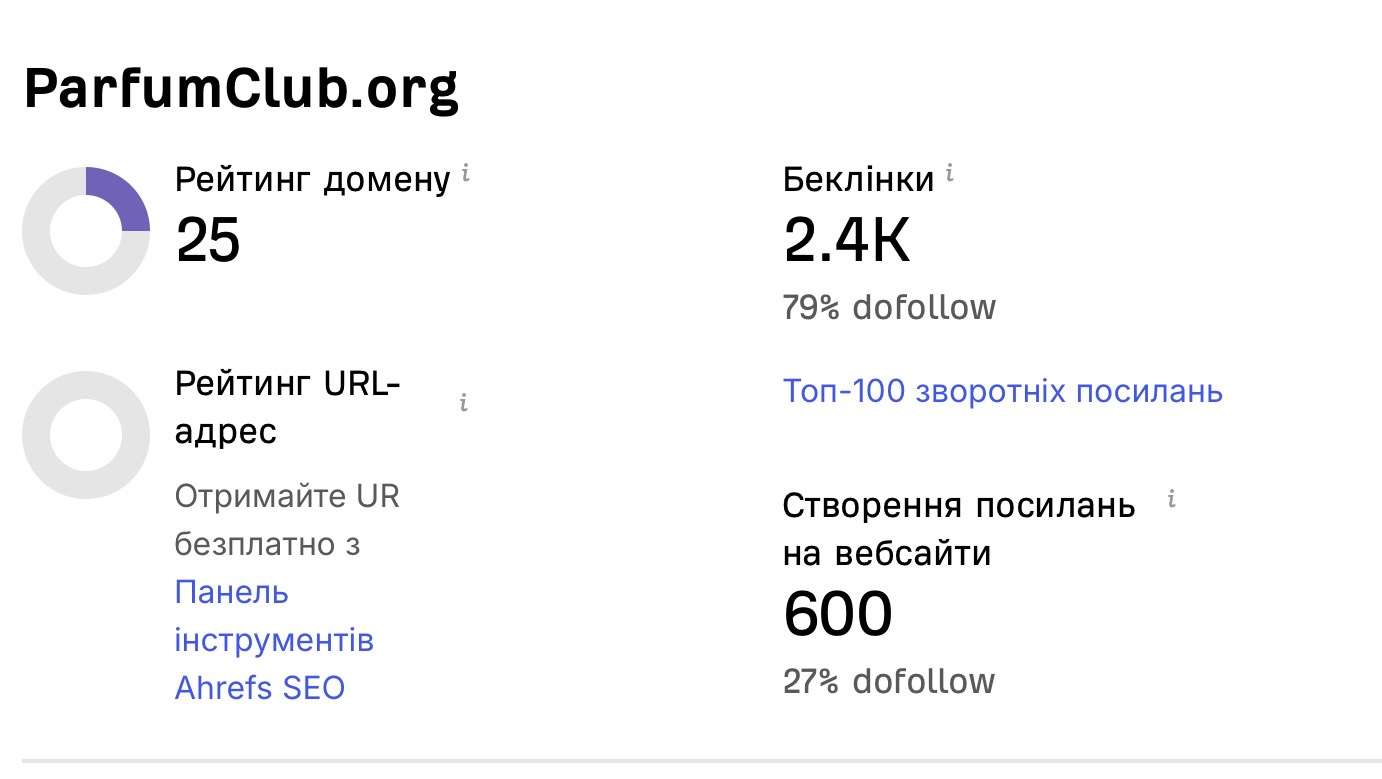1382x779 pixels.
Task: Click the Рейтинг домену label
Action: pyautogui.click(x=313, y=180)
